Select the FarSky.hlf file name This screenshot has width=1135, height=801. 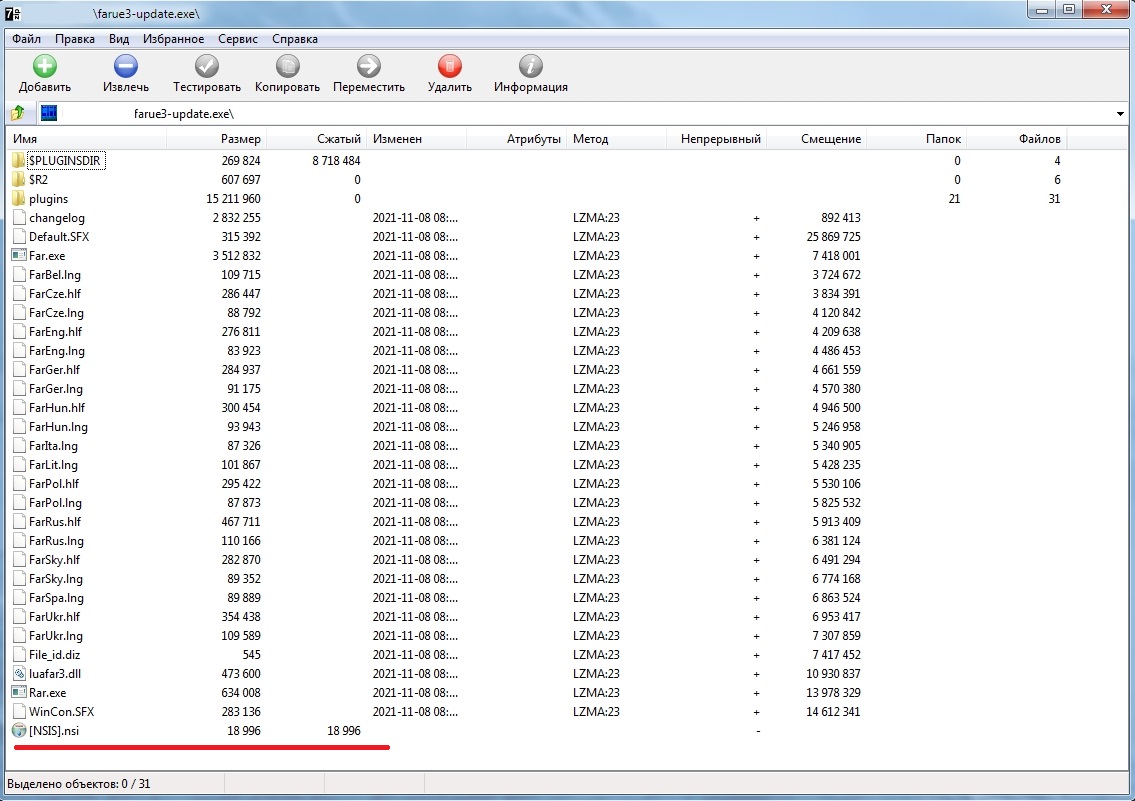(54, 559)
